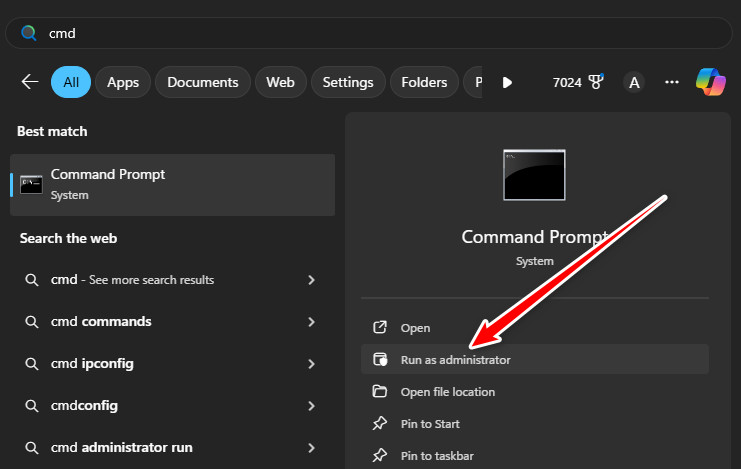741x469 pixels.
Task: Open the Command Prompt best match result
Action: pyautogui.click(x=172, y=184)
